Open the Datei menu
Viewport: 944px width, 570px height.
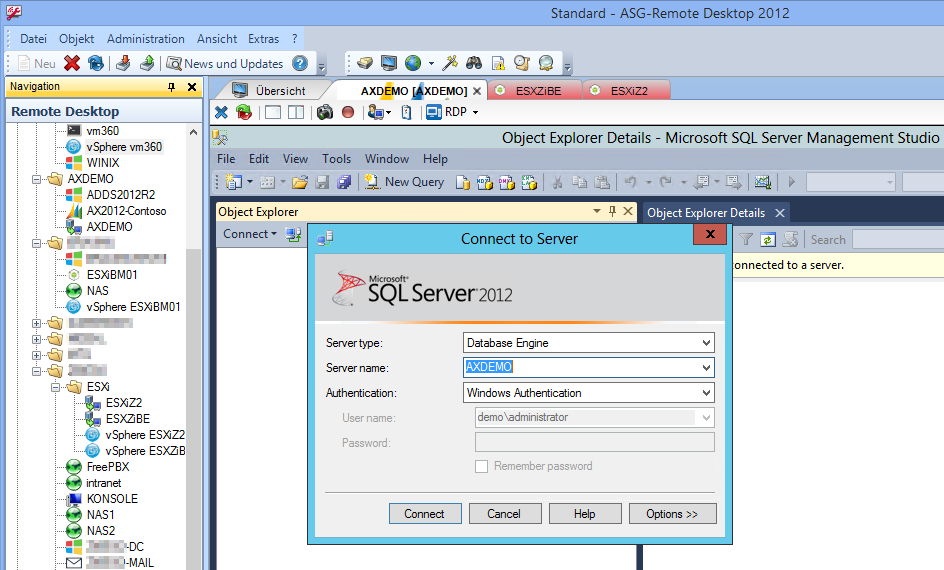tap(33, 39)
